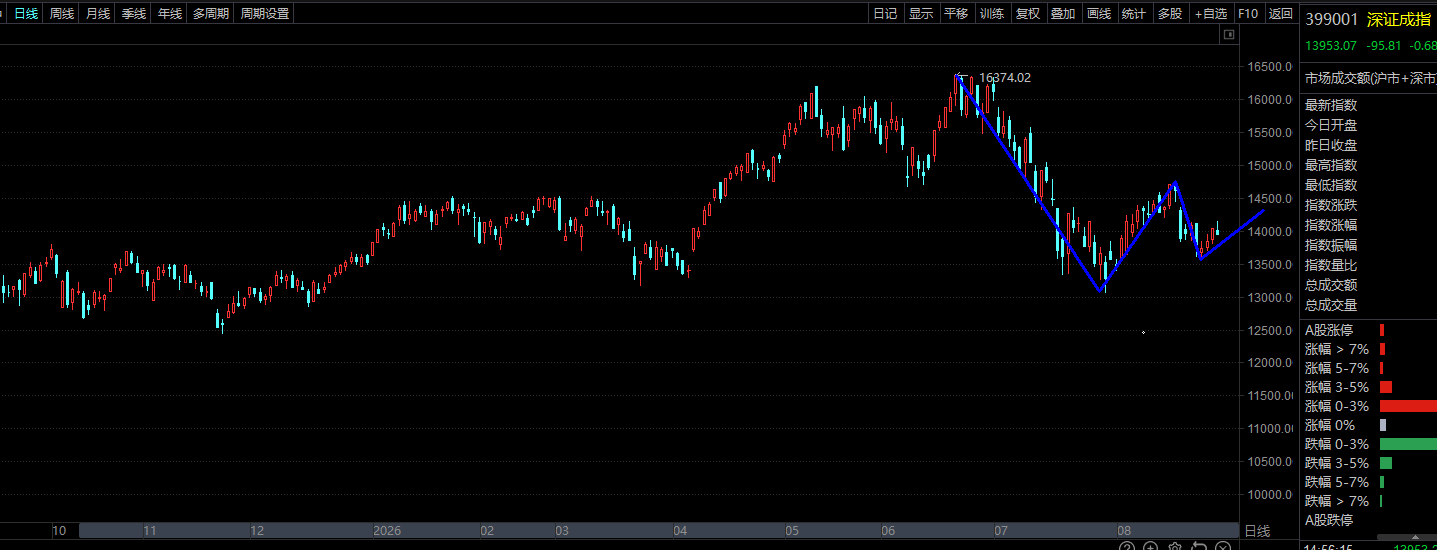Viewport: 1437px width, 550px height.
Task: Open the 画线 drawing tools
Action: [x=1099, y=13]
